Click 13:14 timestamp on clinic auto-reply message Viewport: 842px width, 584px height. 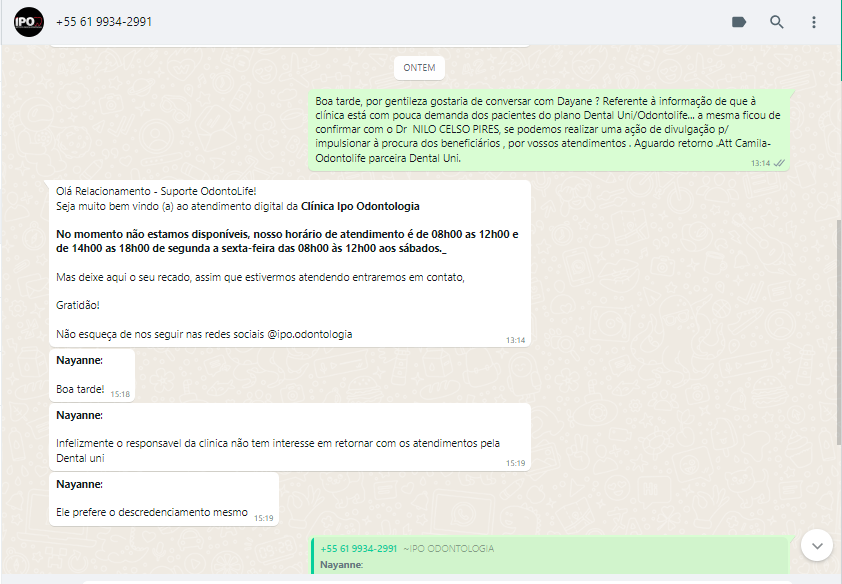(x=516, y=340)
